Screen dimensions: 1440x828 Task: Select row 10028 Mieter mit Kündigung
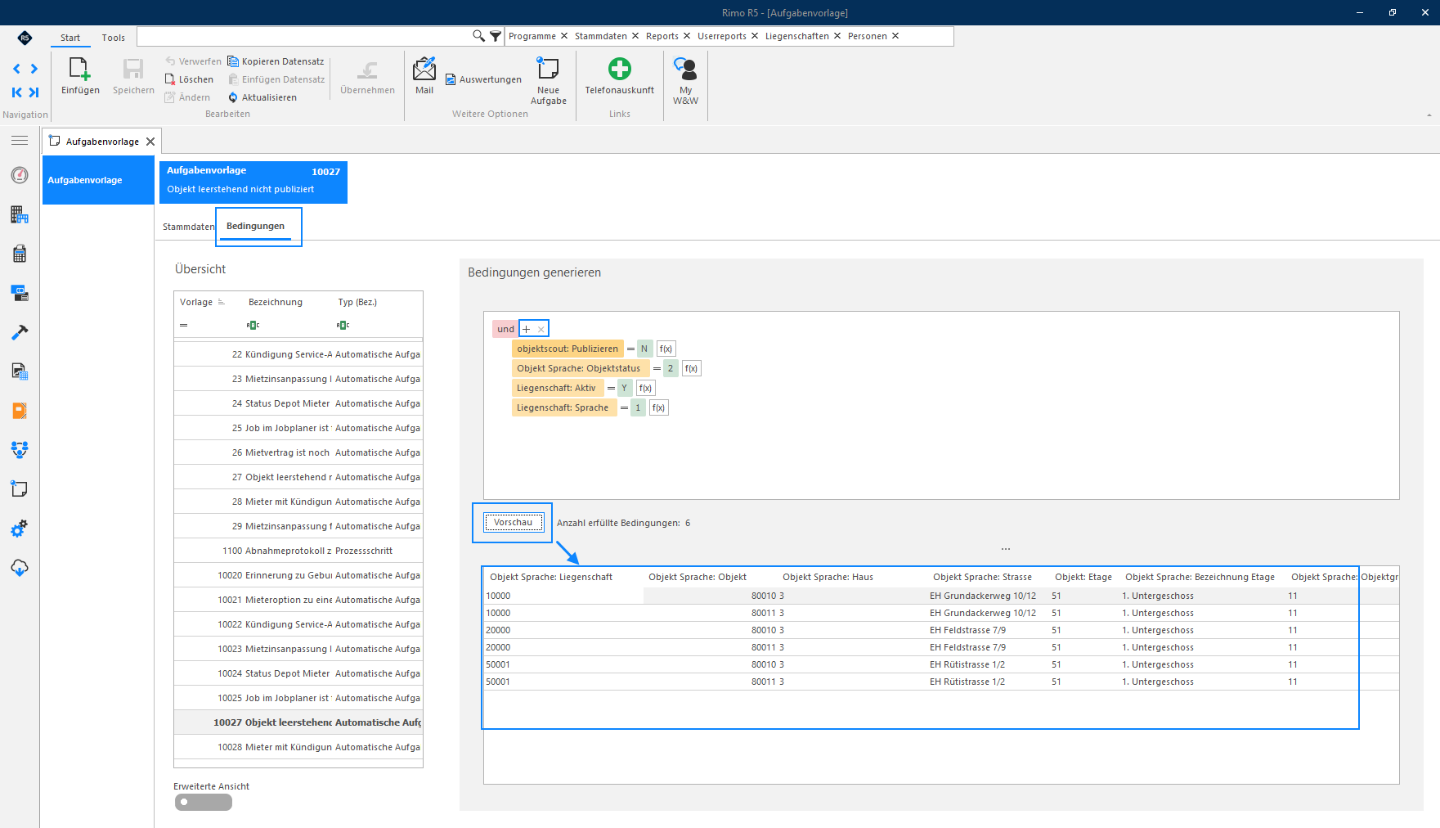coord(298,747)
